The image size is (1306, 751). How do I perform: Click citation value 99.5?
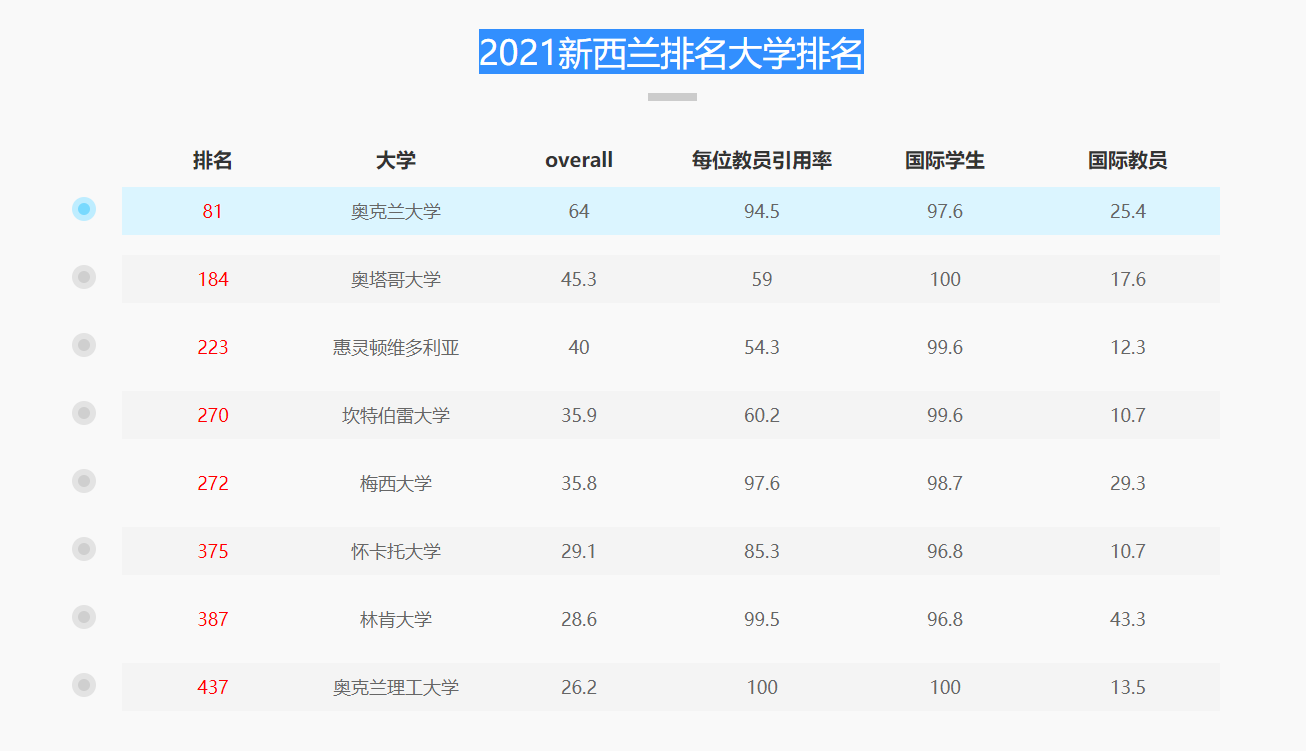click(762, 619)
